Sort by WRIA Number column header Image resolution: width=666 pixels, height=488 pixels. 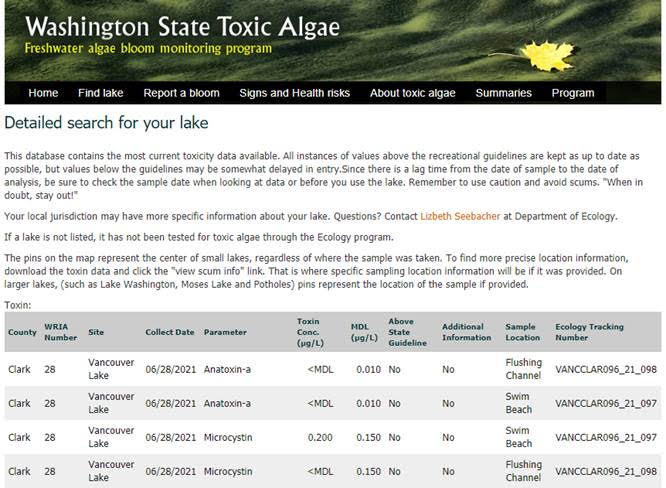61,332
